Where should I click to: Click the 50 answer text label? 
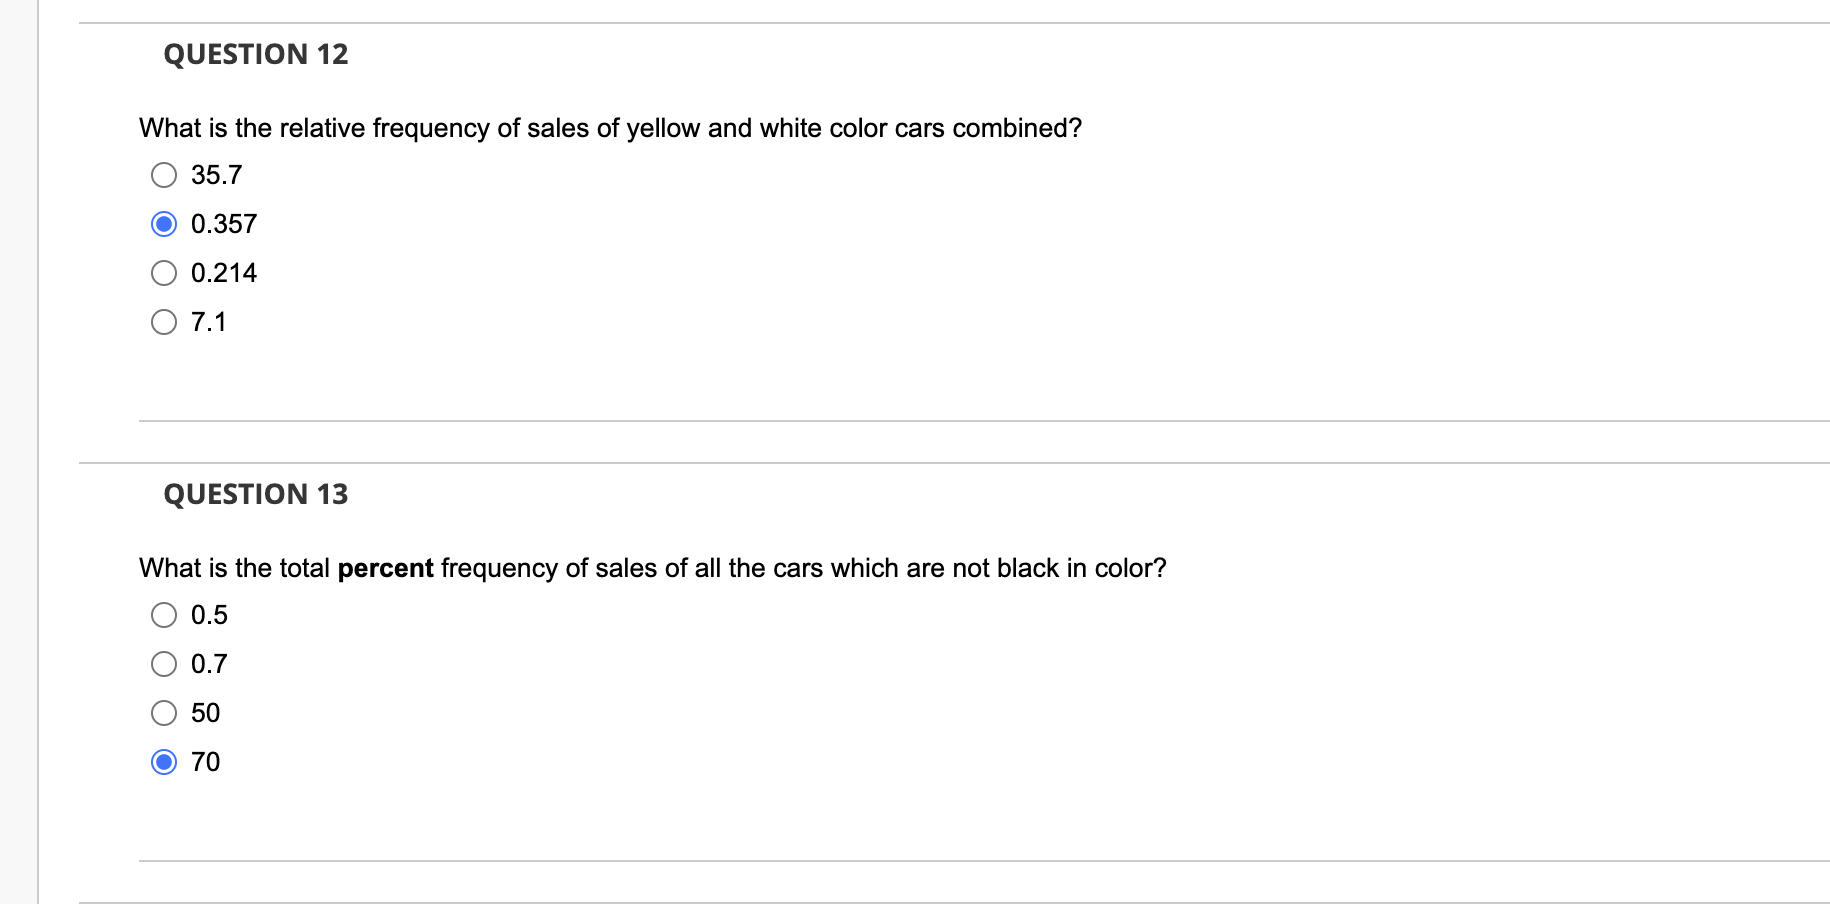[207, 712]
